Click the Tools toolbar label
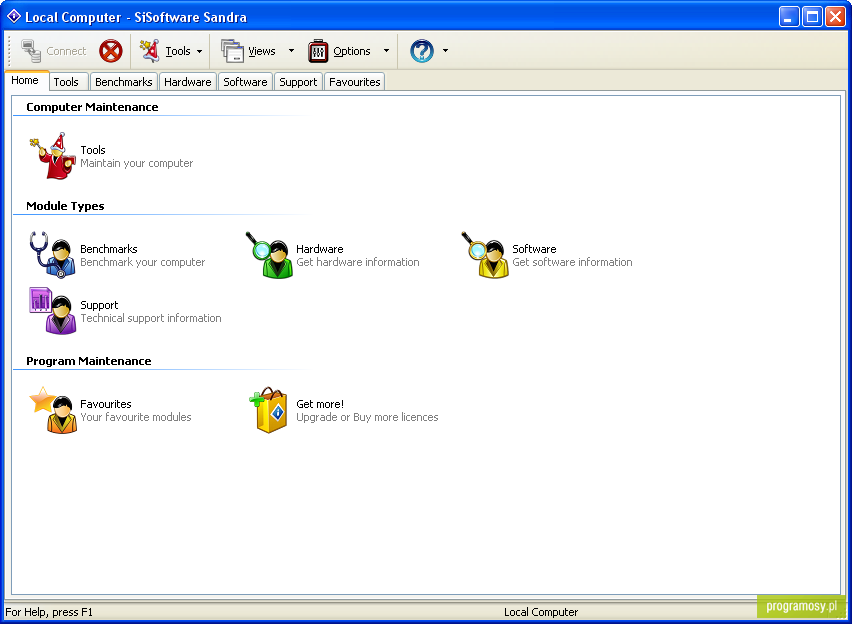Viewport: 852px width, 624px height. pos(178,51)
